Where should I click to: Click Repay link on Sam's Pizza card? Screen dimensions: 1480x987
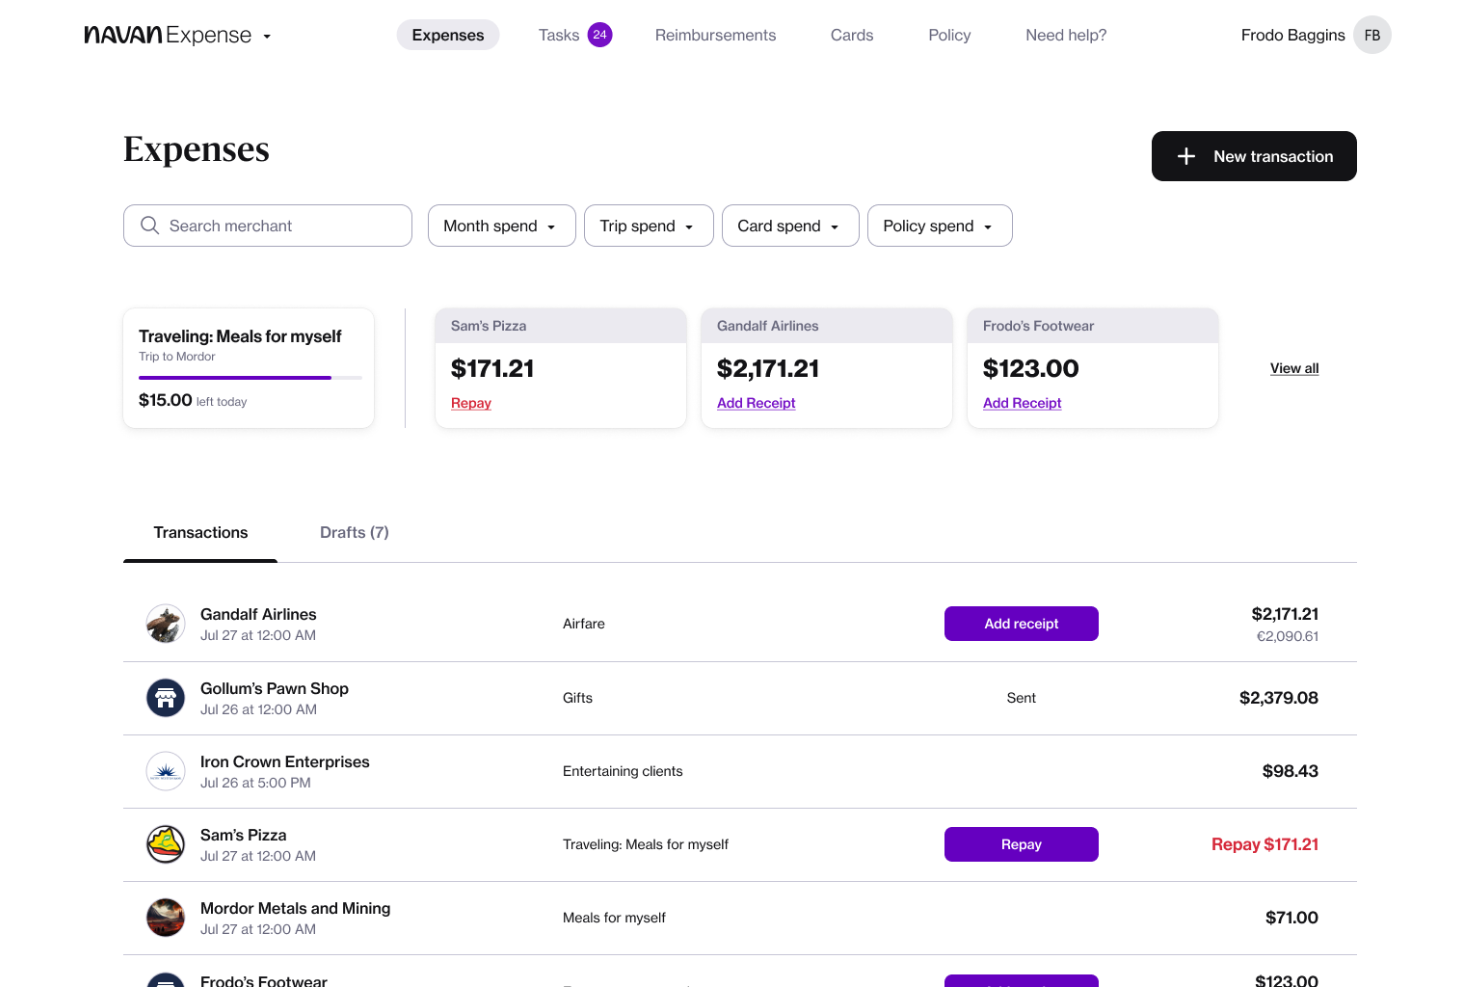471,403
